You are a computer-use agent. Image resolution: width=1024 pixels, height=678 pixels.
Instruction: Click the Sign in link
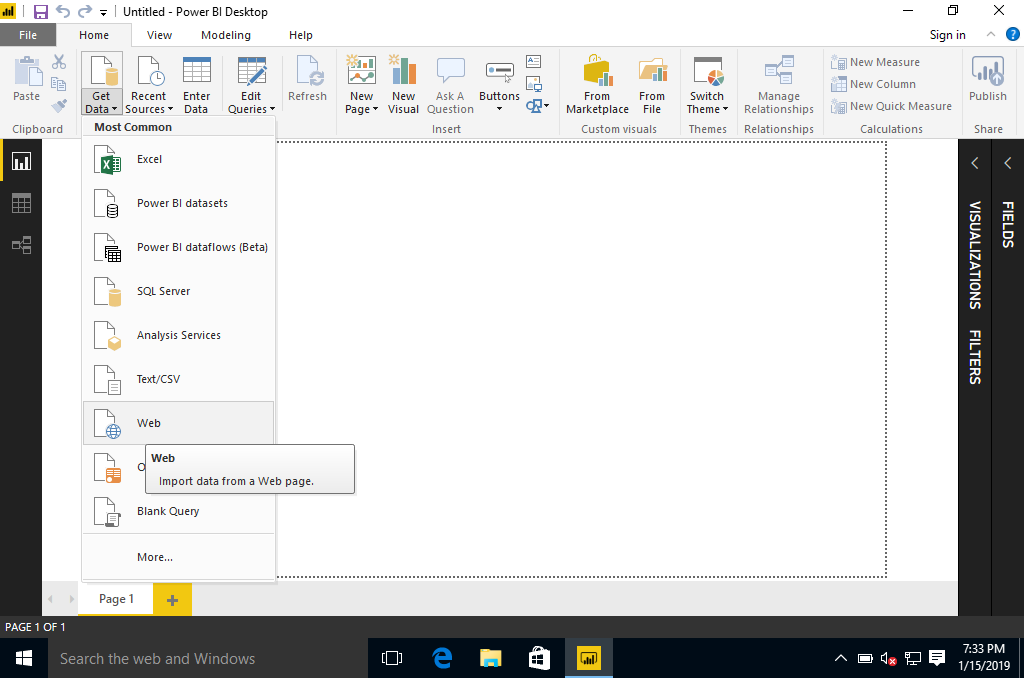[x=947, y=35]
